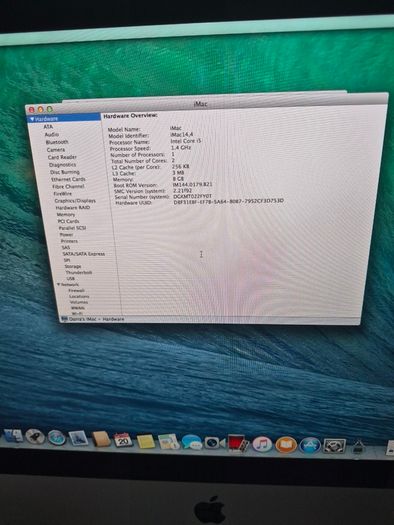This screenshot has width=394, height=525.
Task: Open Finder from the dock
Action: point(13,436)
